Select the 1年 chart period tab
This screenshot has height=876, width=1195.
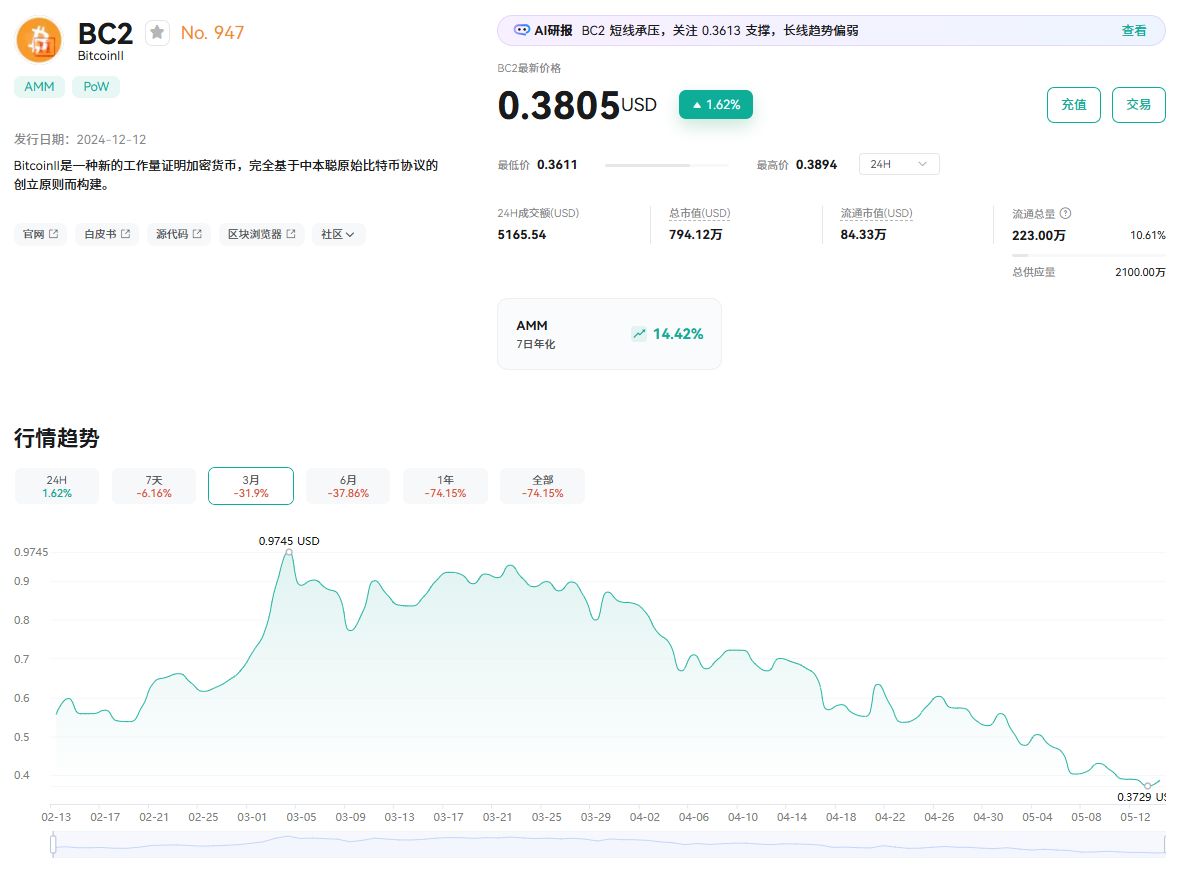coord(445,486)
